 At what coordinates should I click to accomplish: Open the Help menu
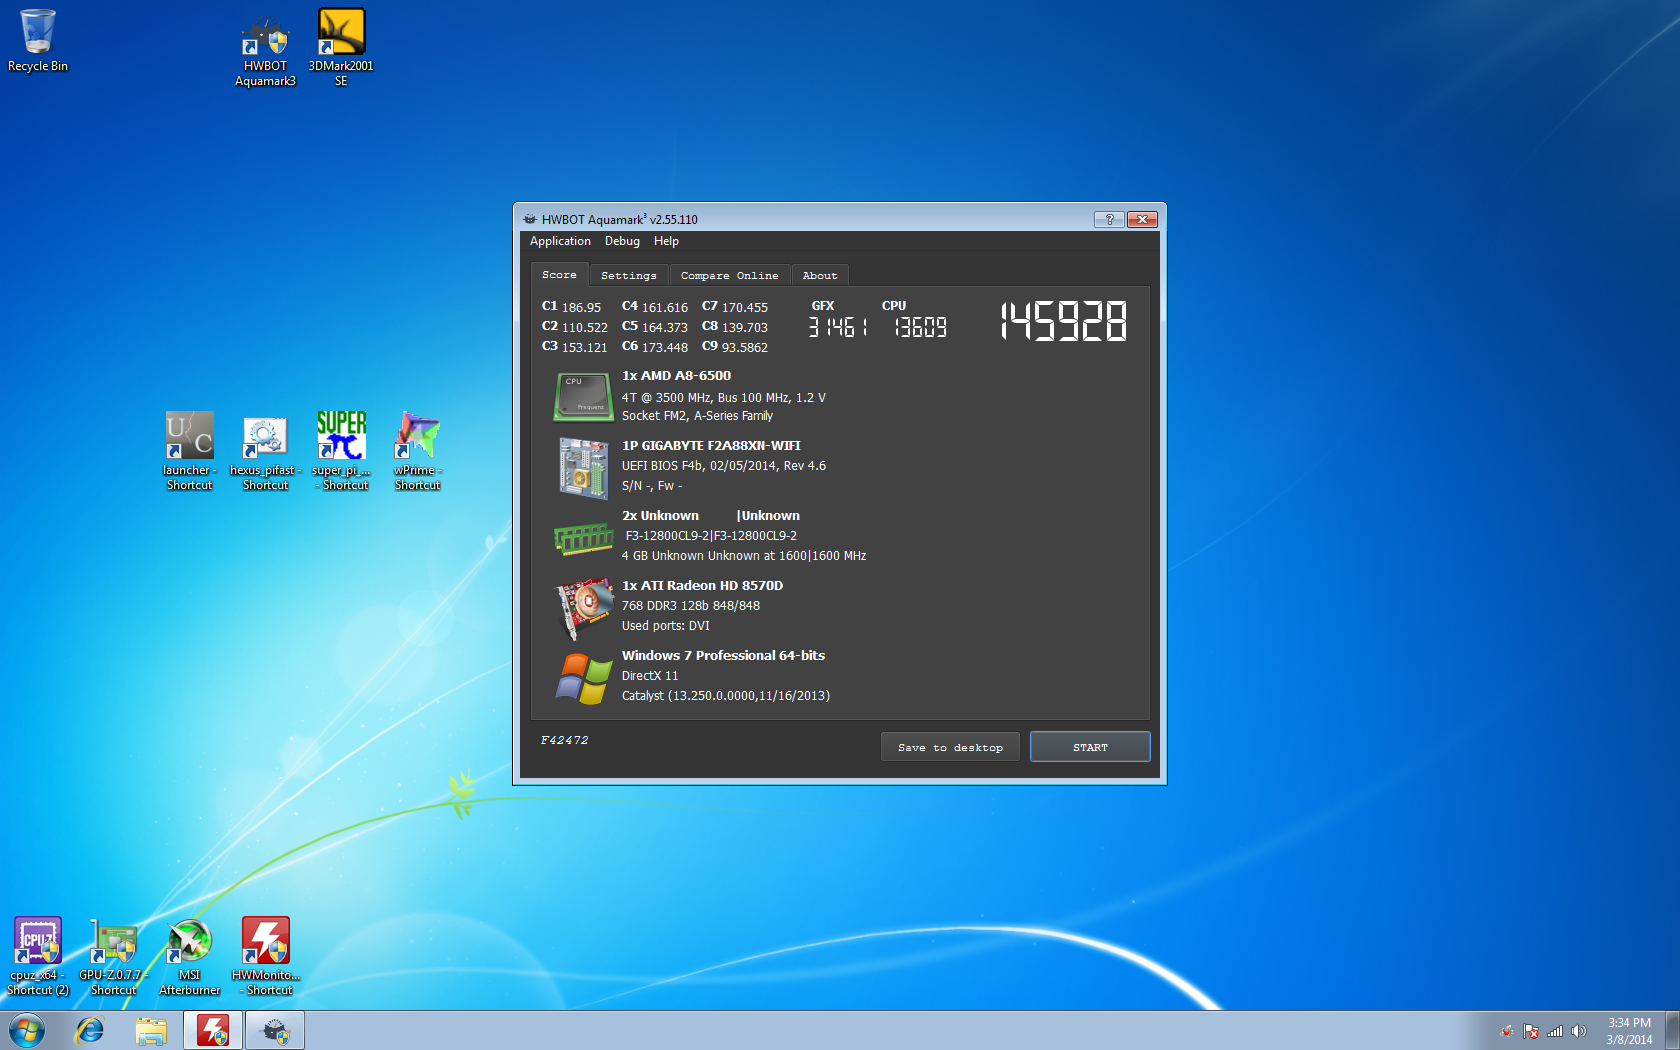[x=666, y=241]
